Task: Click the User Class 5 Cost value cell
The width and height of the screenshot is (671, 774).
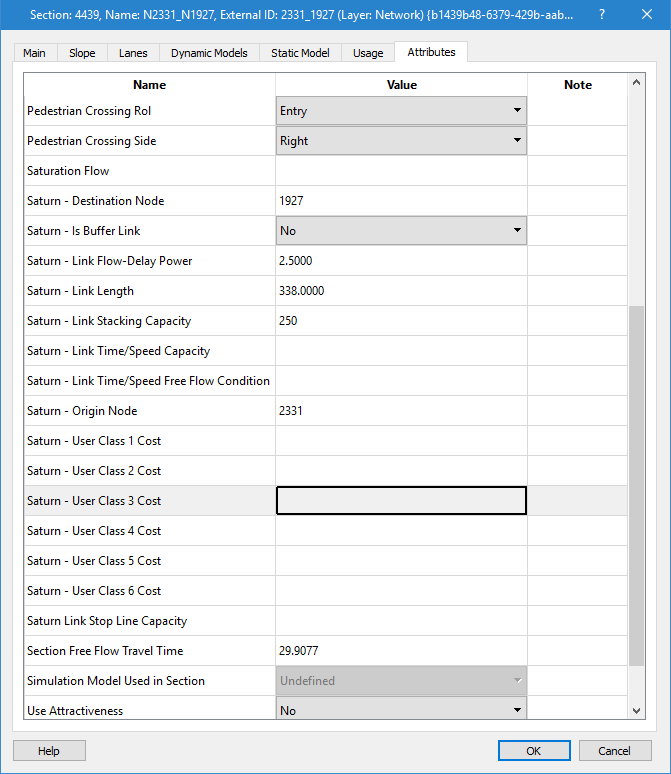Action: coord(401,561)
